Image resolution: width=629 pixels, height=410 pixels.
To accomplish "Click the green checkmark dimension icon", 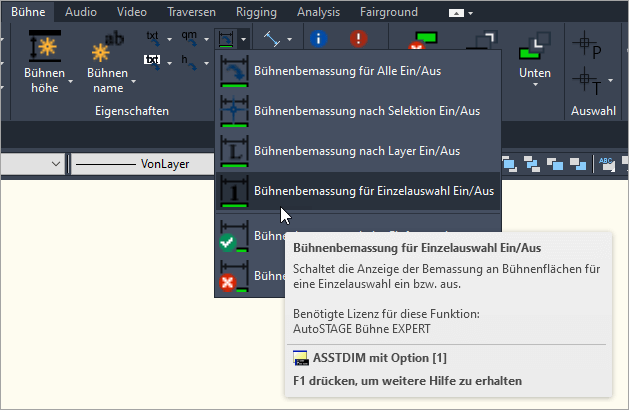I will (x=232, y=236).
